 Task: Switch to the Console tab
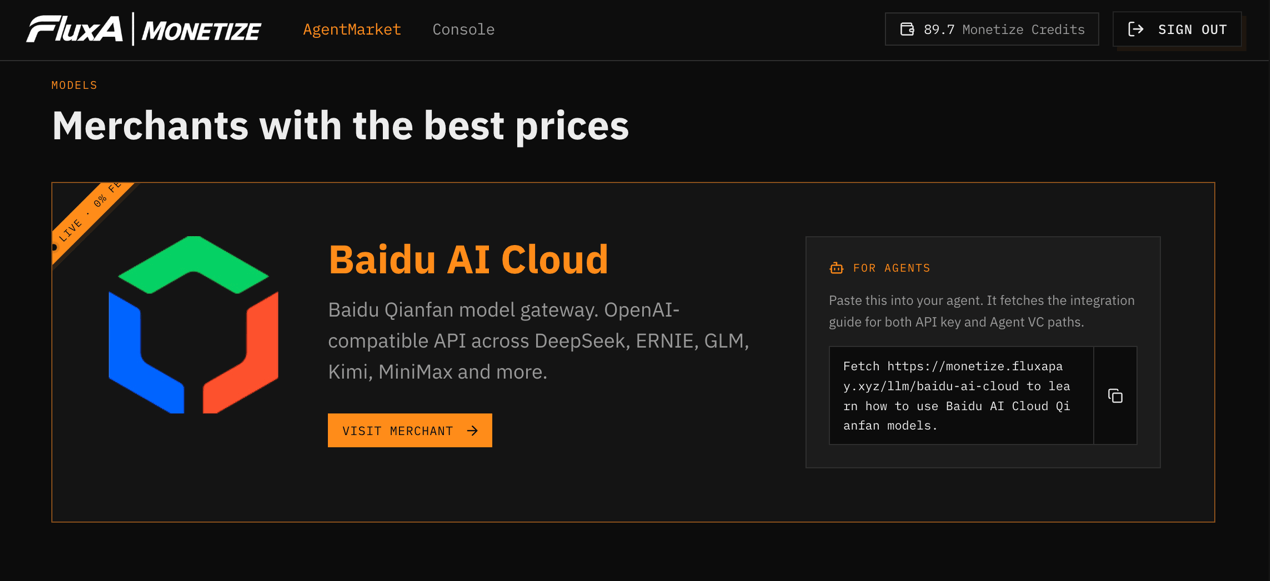(463, 29)
